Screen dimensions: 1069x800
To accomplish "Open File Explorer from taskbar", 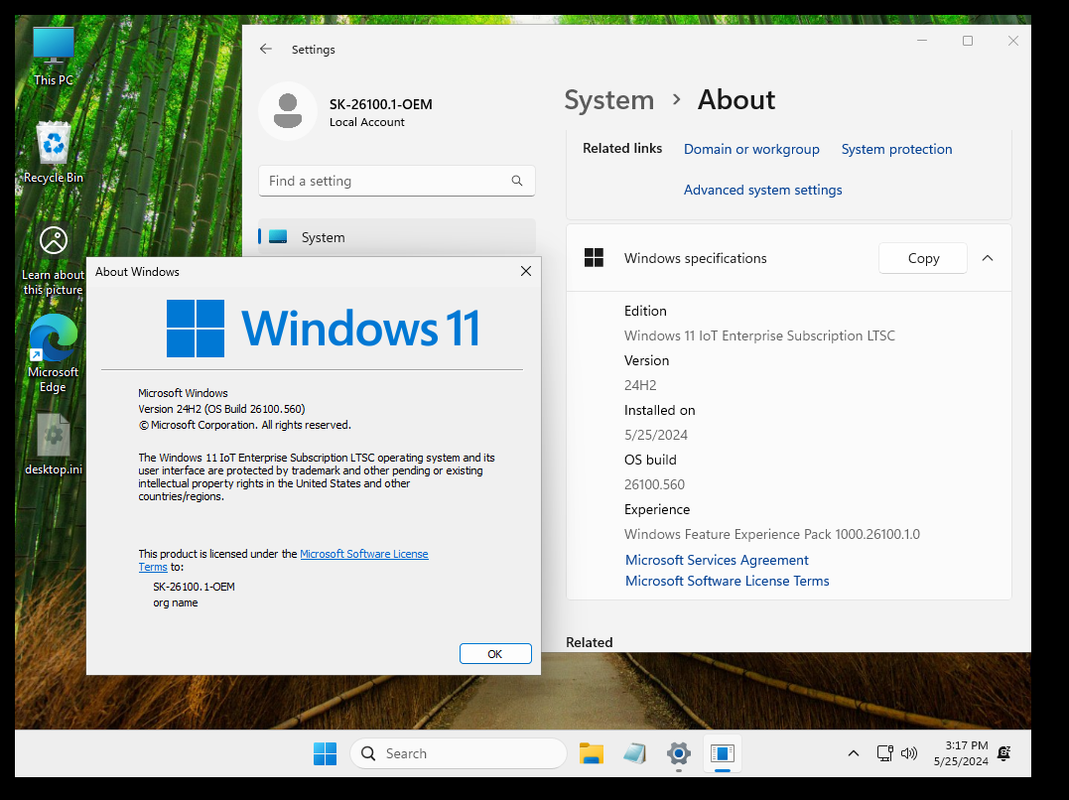I will tap(591, 754).
